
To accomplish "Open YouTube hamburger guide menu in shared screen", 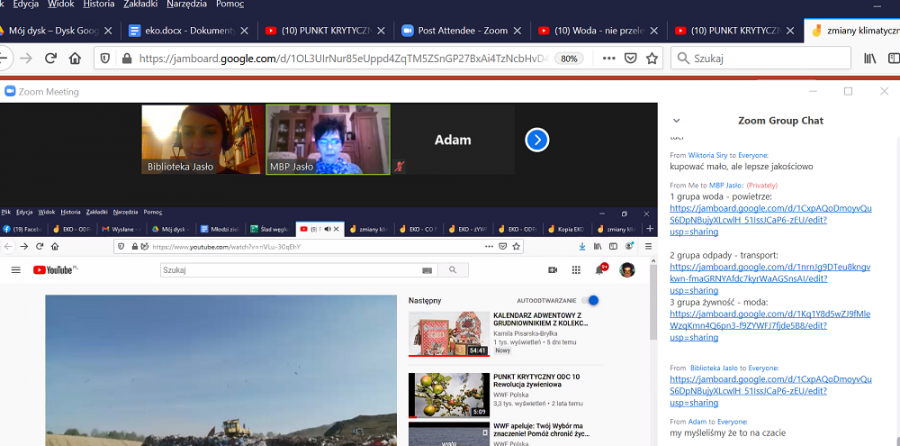I will click(16, 270).
